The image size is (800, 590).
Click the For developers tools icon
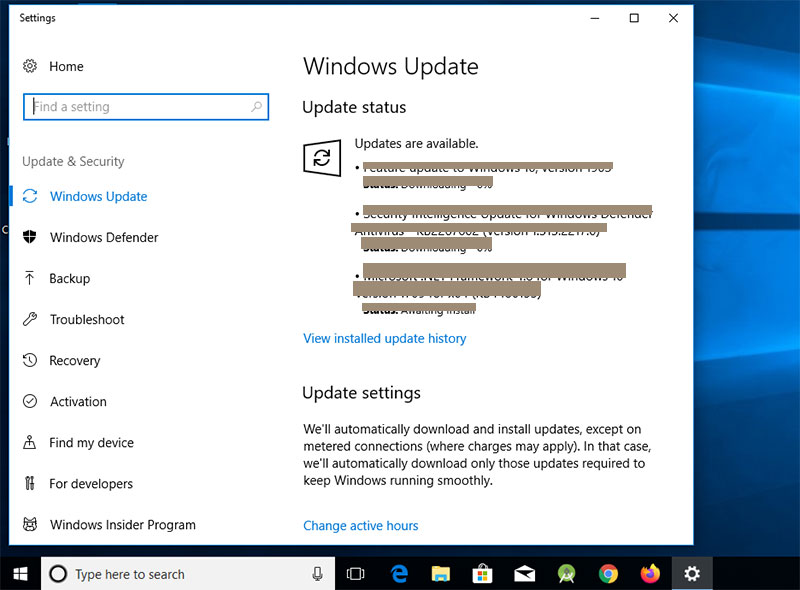coord(30,483)
